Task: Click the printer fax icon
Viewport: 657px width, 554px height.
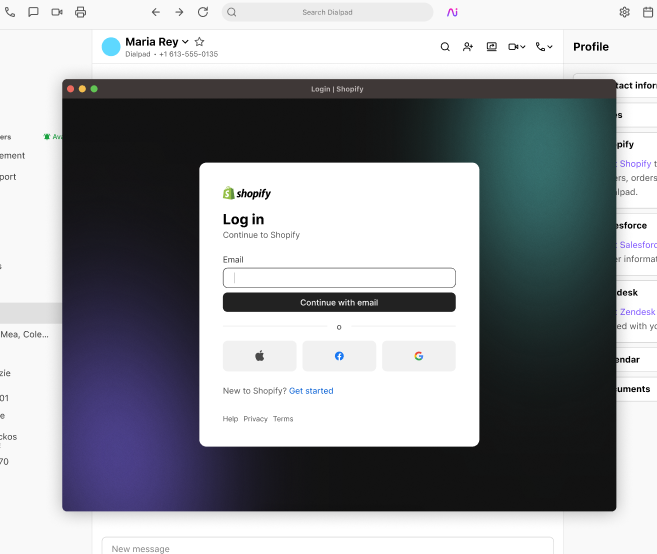Action: click(80, 12)
